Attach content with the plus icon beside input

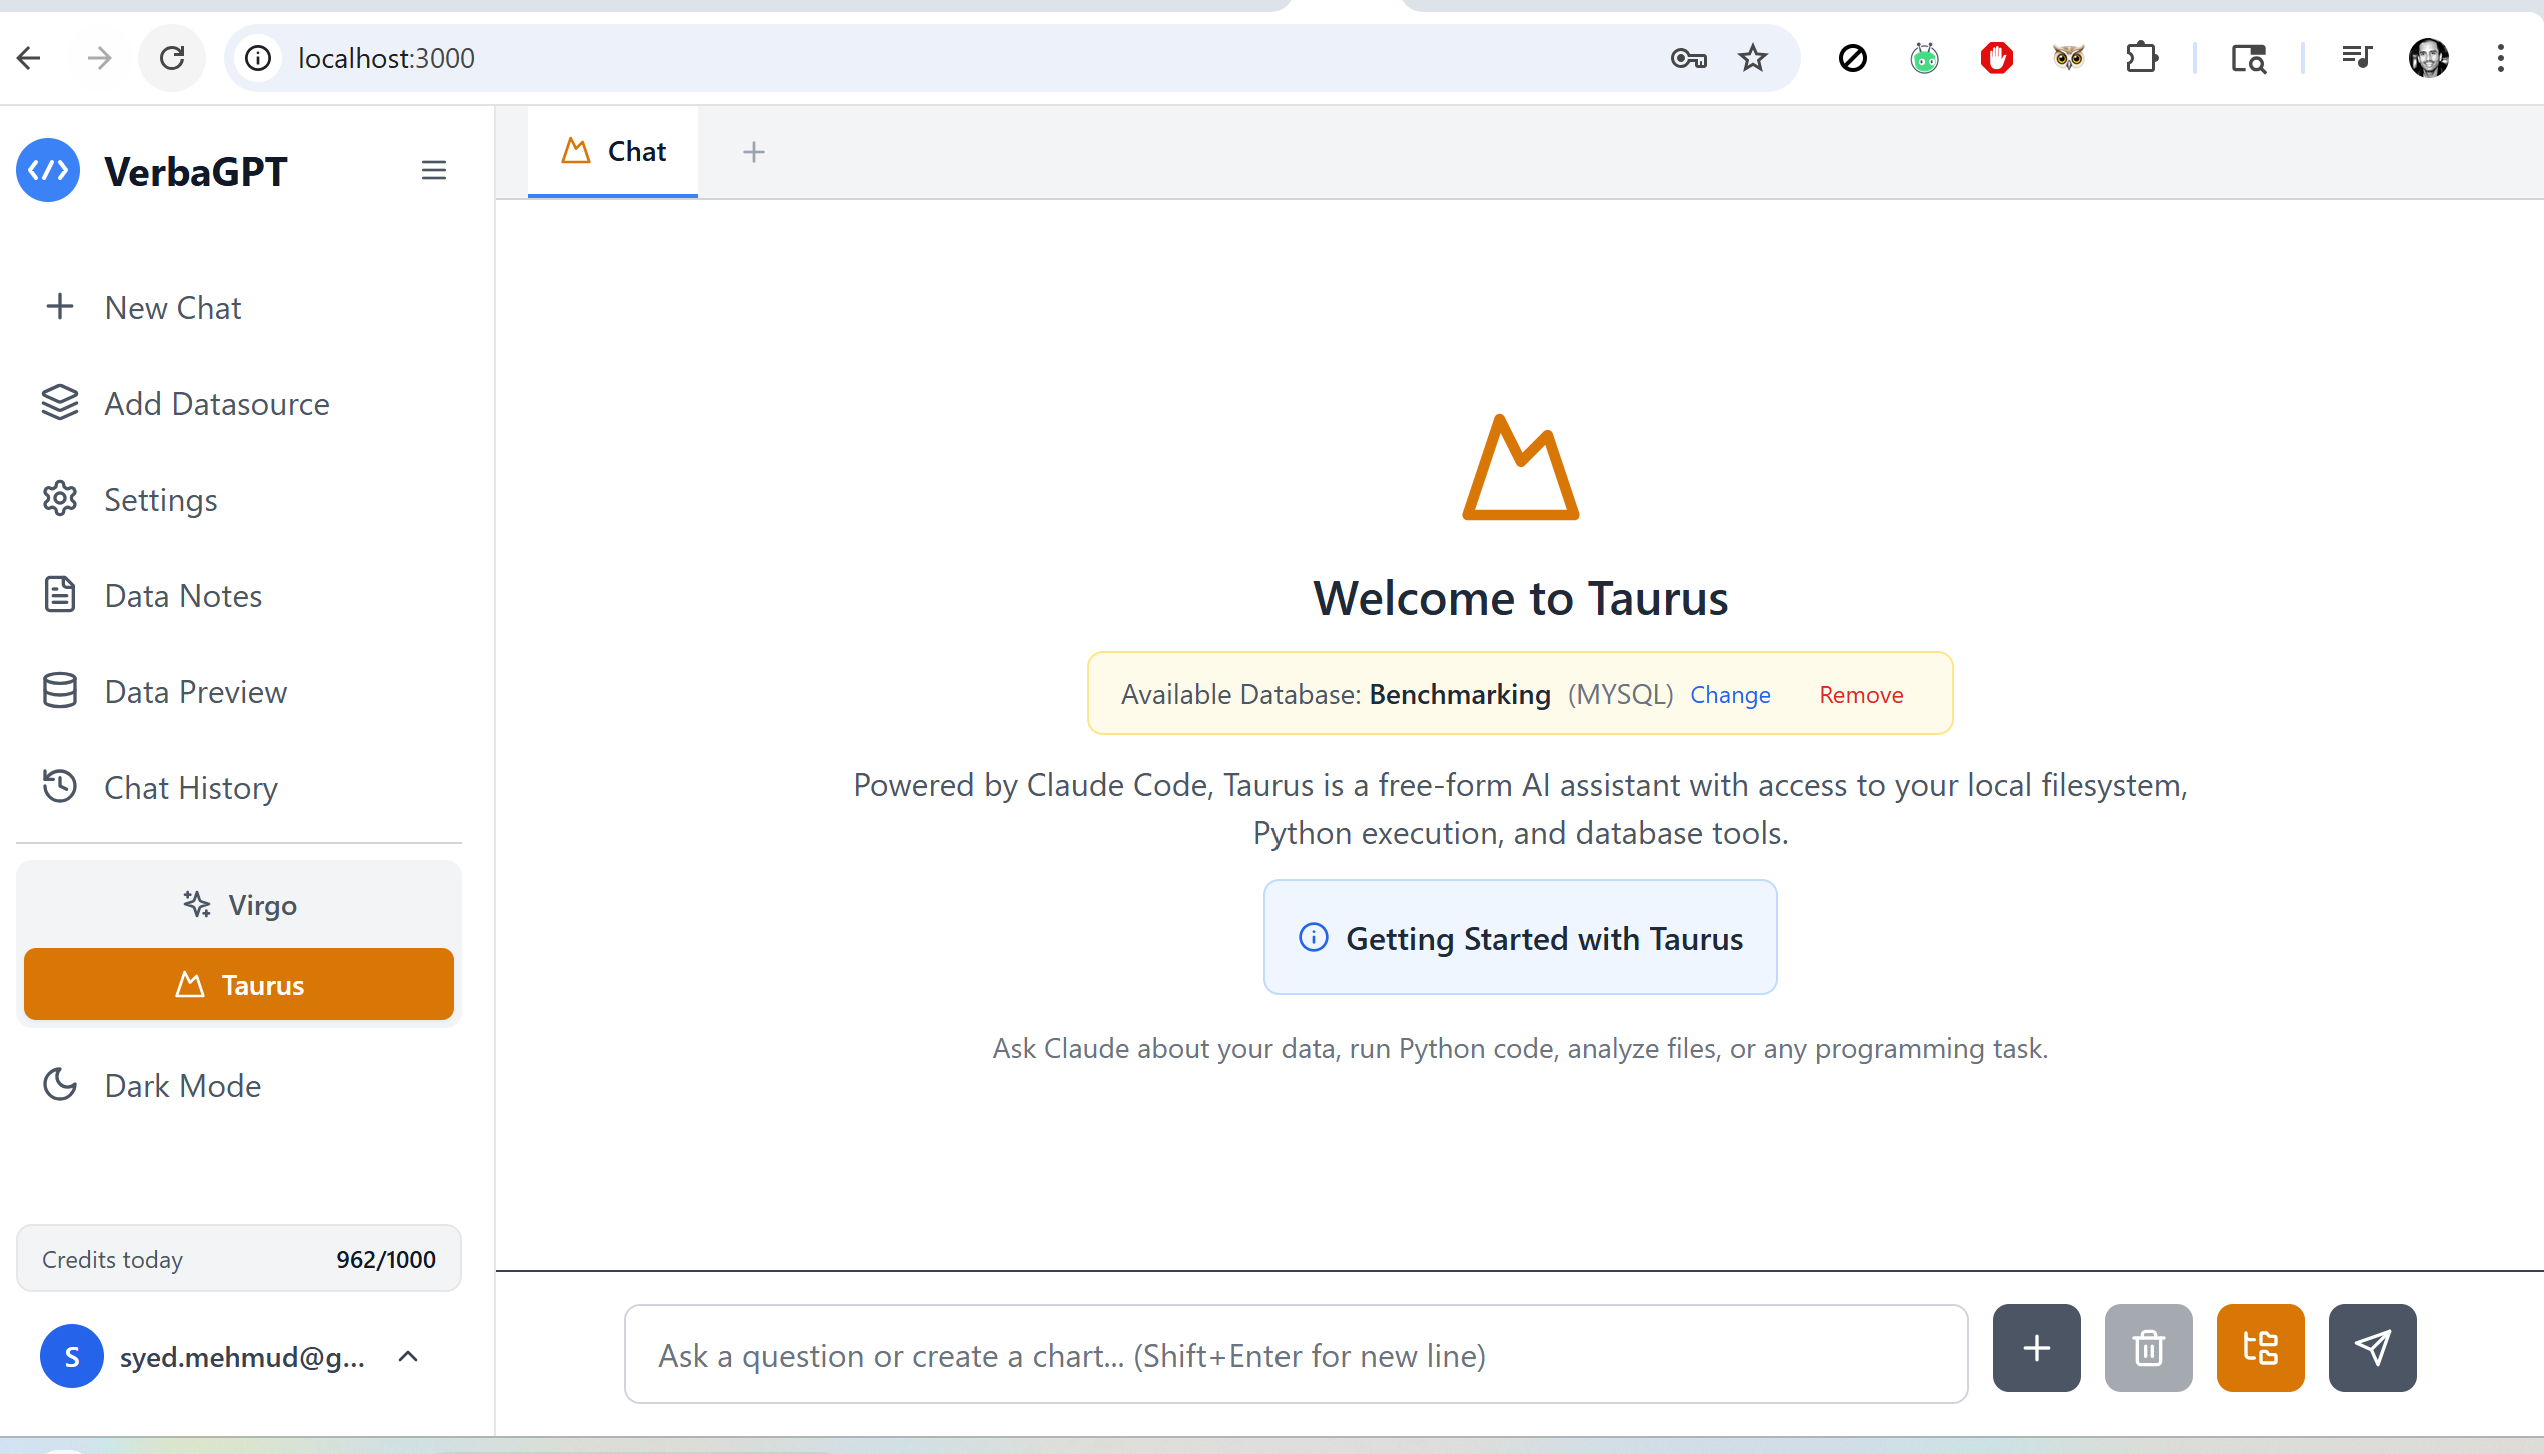[x=2035, y=1348]
